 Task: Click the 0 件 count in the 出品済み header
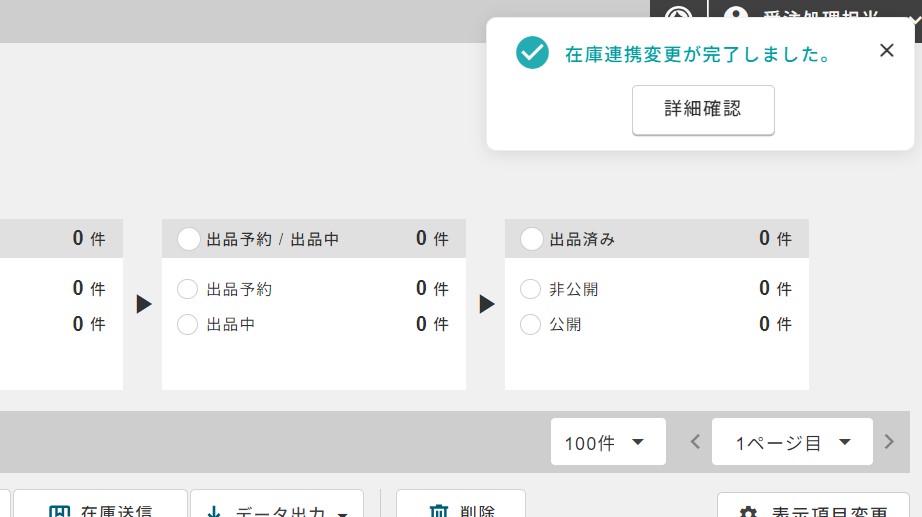776,238
